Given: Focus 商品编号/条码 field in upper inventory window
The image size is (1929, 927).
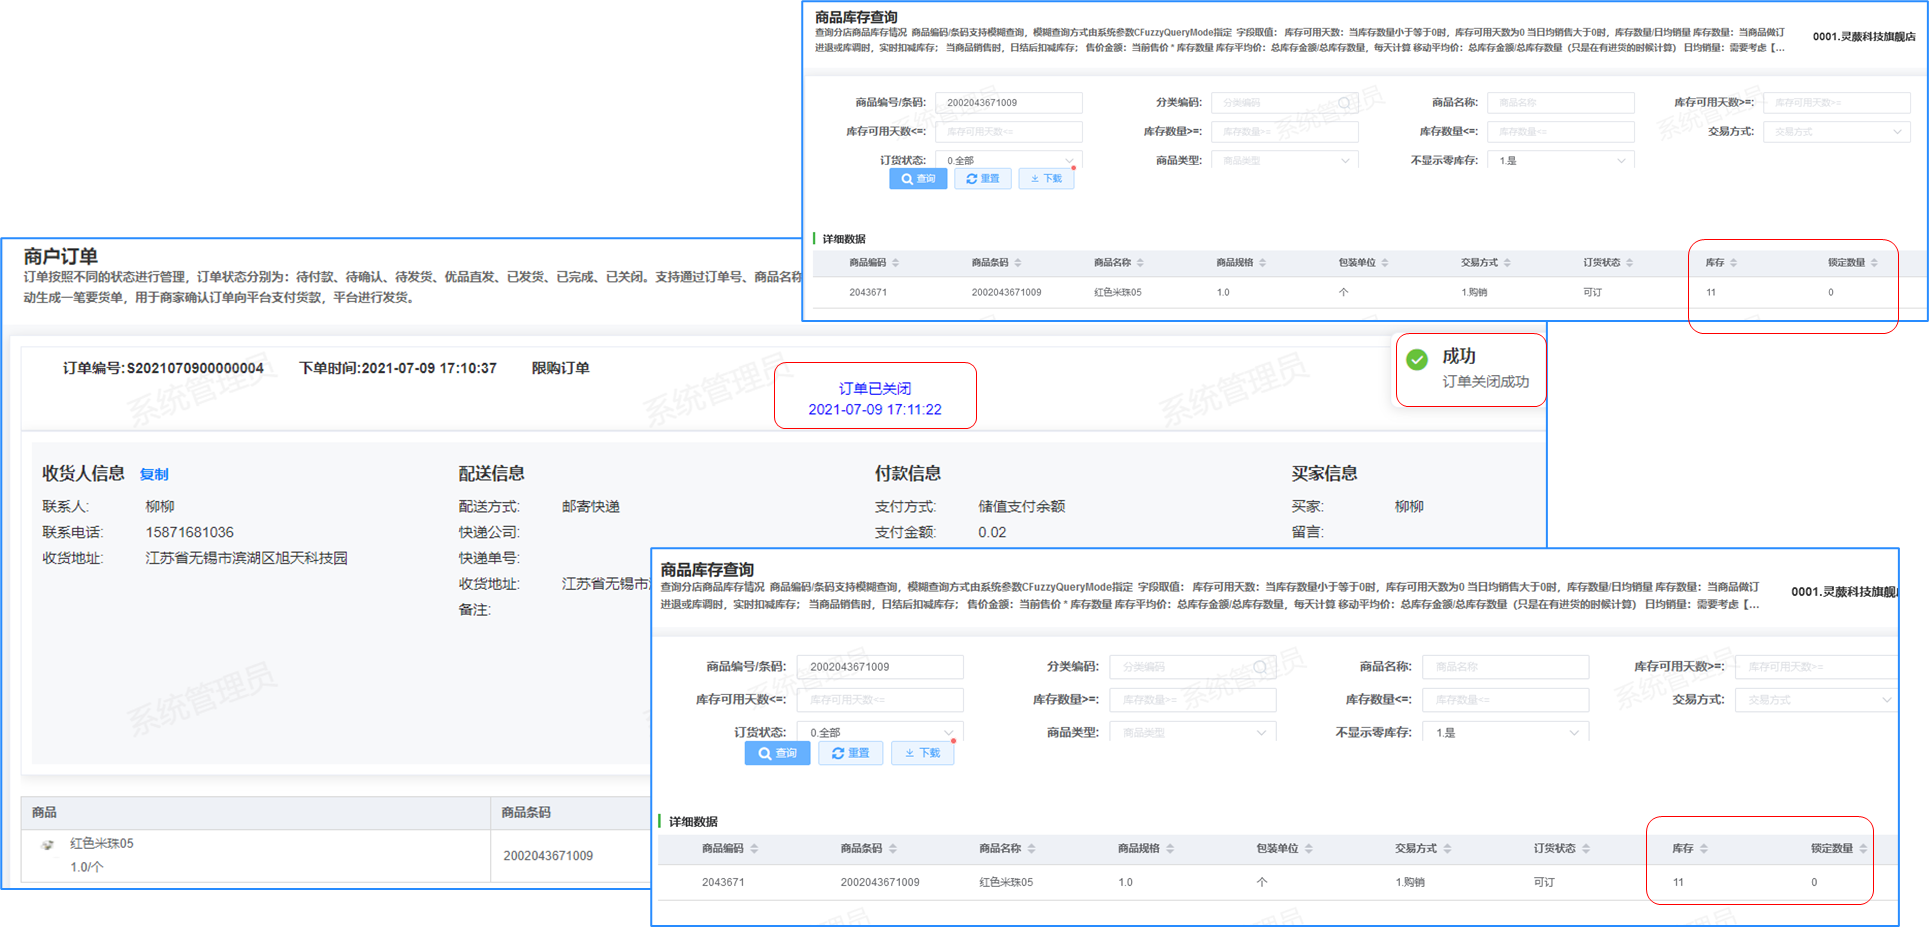Looking at the screenshot, I should (x=1009, y=103).
